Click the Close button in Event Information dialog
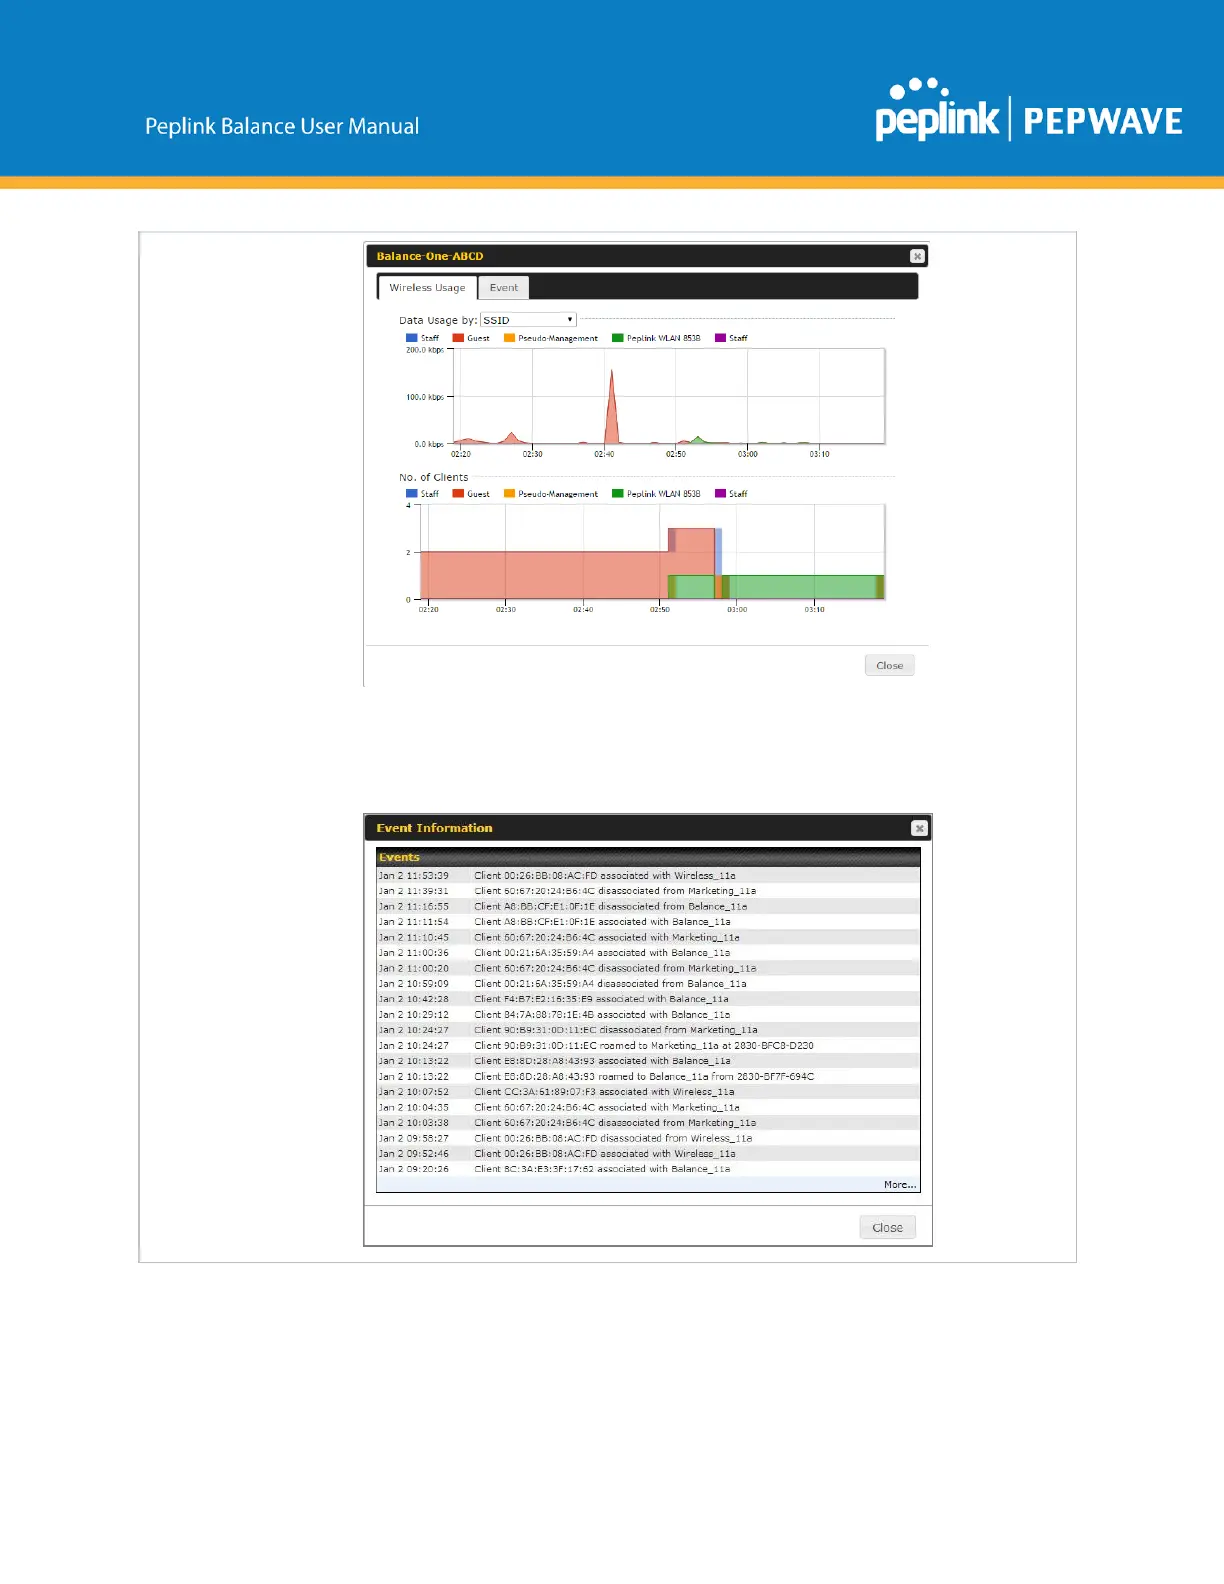1224x1584 pixels. [887, 1227]
